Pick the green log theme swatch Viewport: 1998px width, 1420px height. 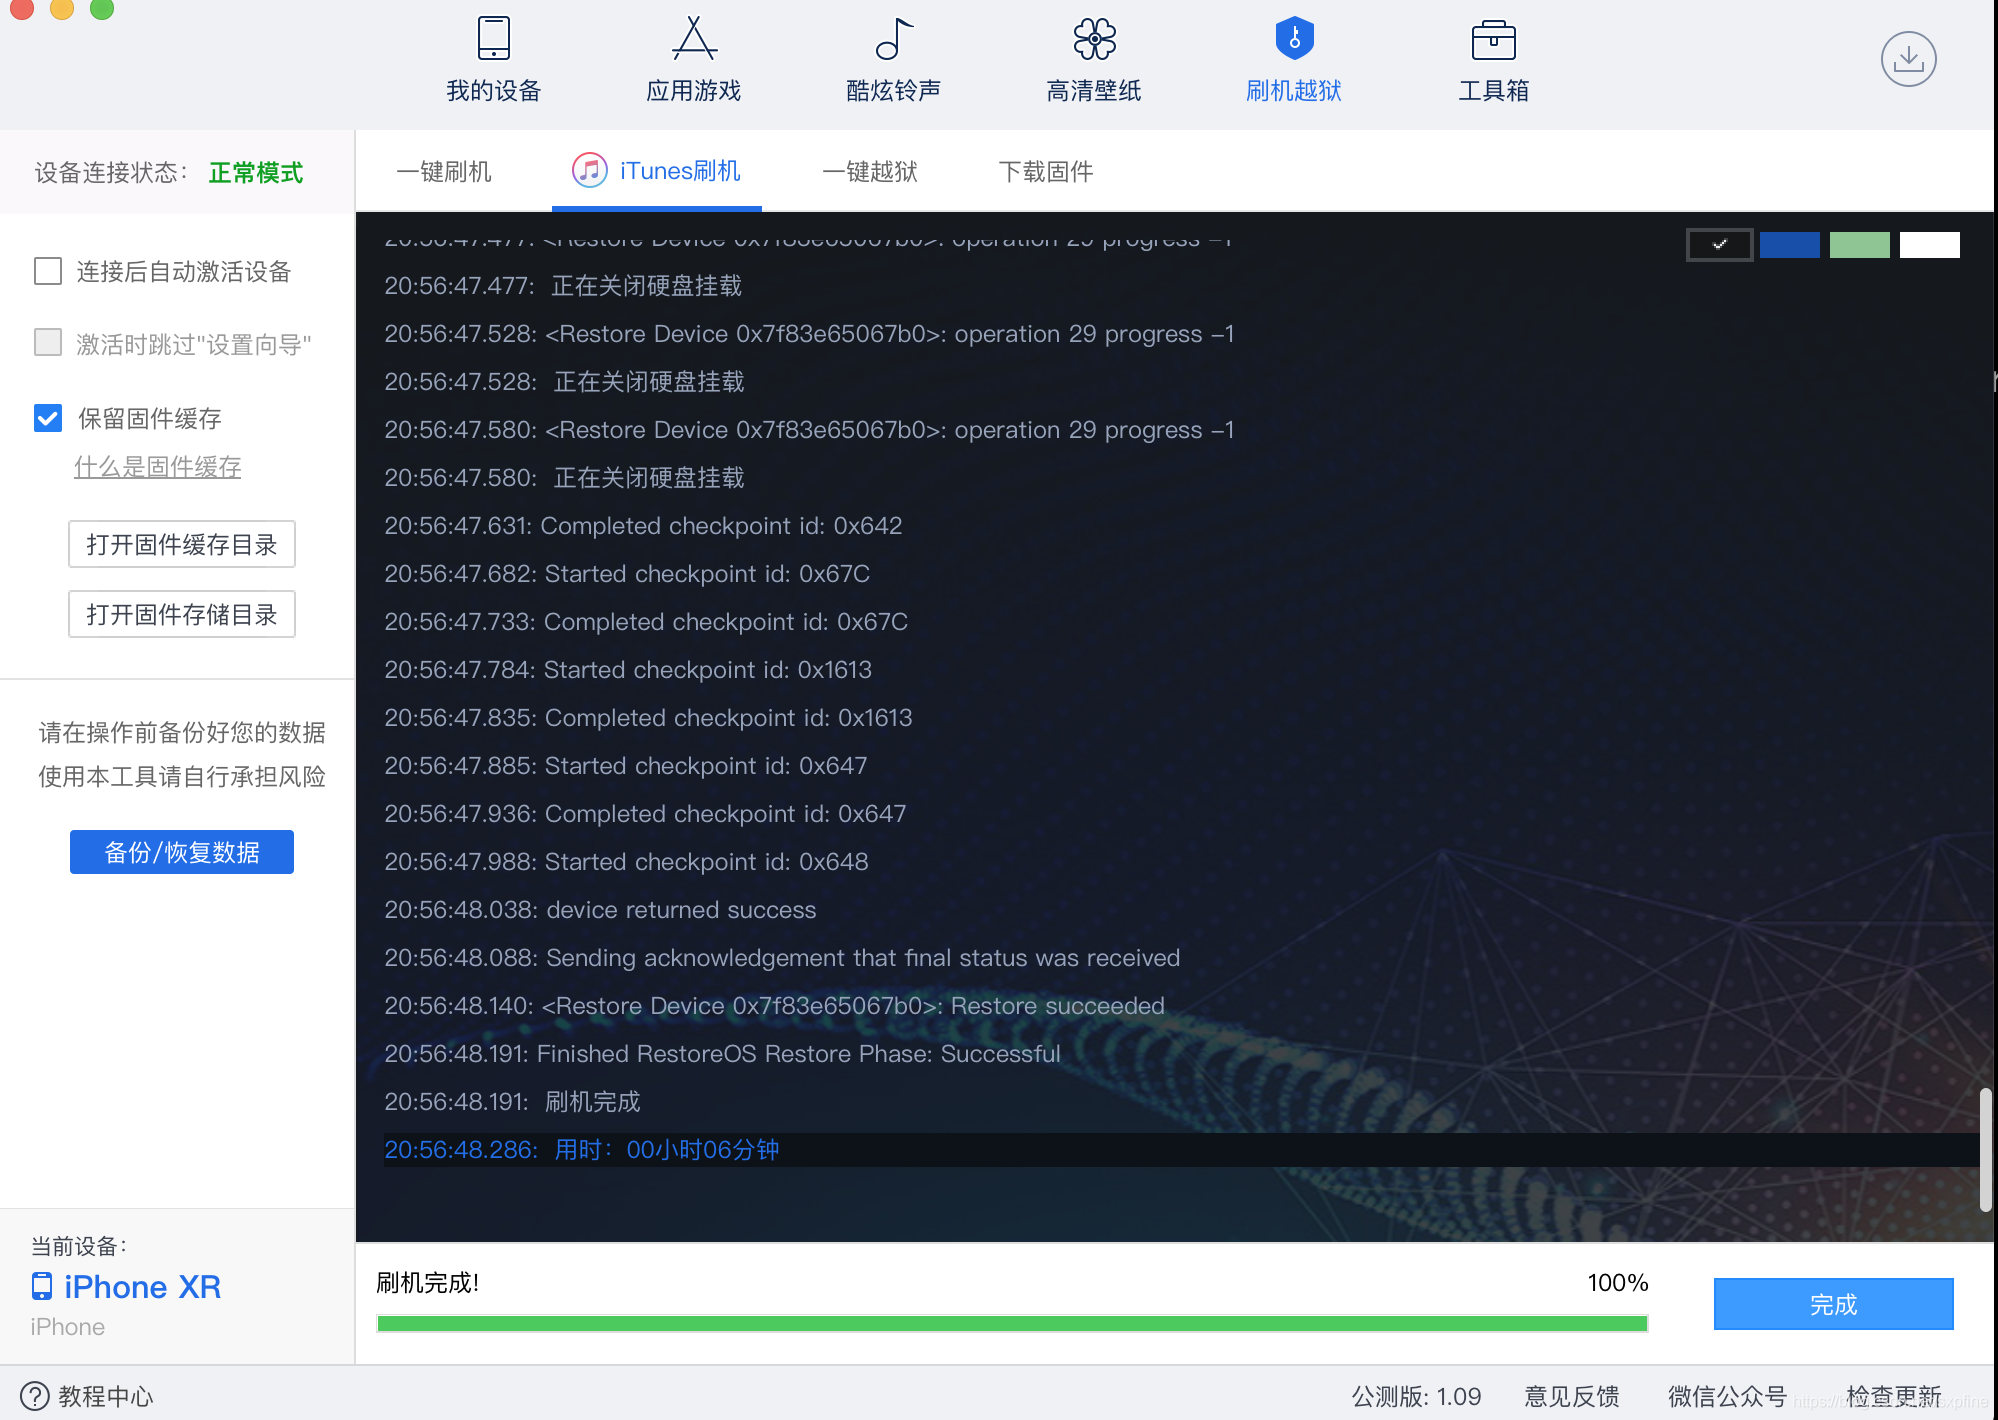pos(1859,245)
